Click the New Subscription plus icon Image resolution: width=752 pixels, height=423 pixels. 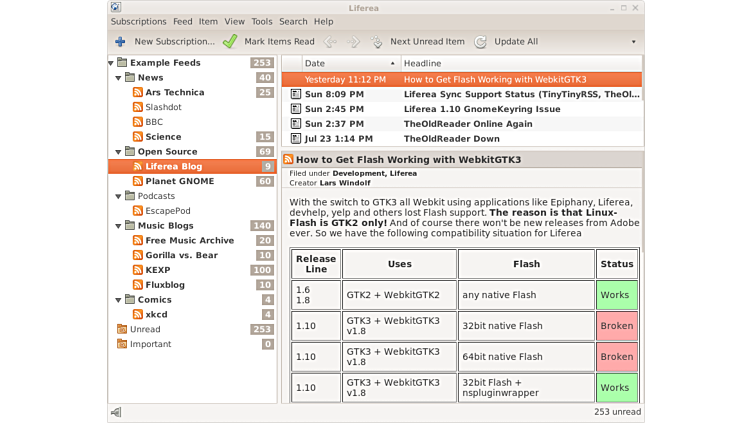tap(120, 42)
